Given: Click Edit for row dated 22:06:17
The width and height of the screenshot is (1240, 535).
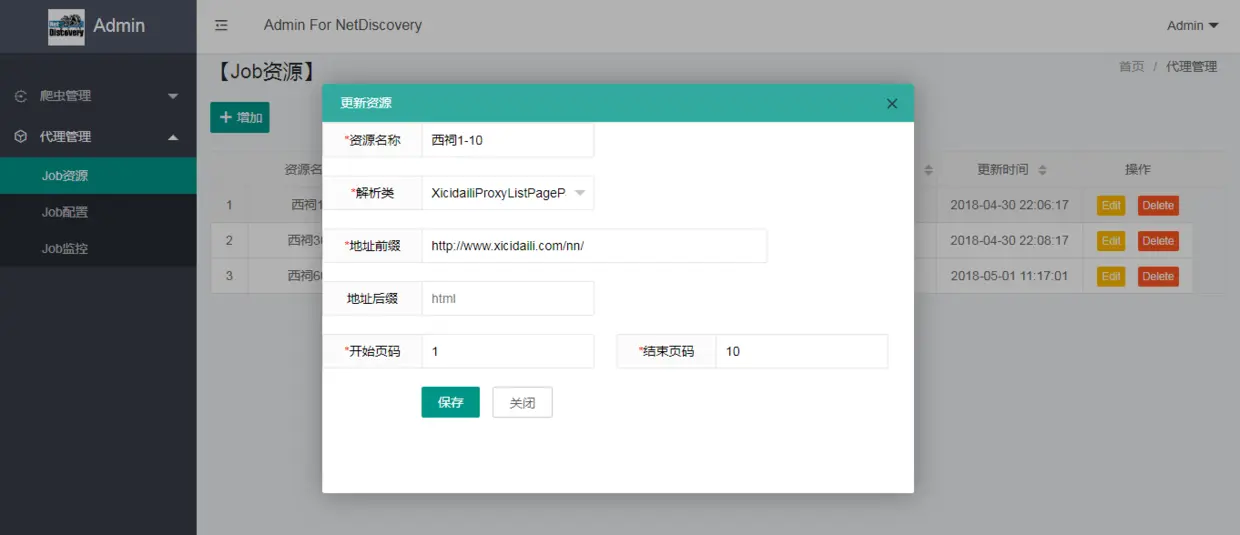Looking at the screenshot, I should click(1111, 206).
